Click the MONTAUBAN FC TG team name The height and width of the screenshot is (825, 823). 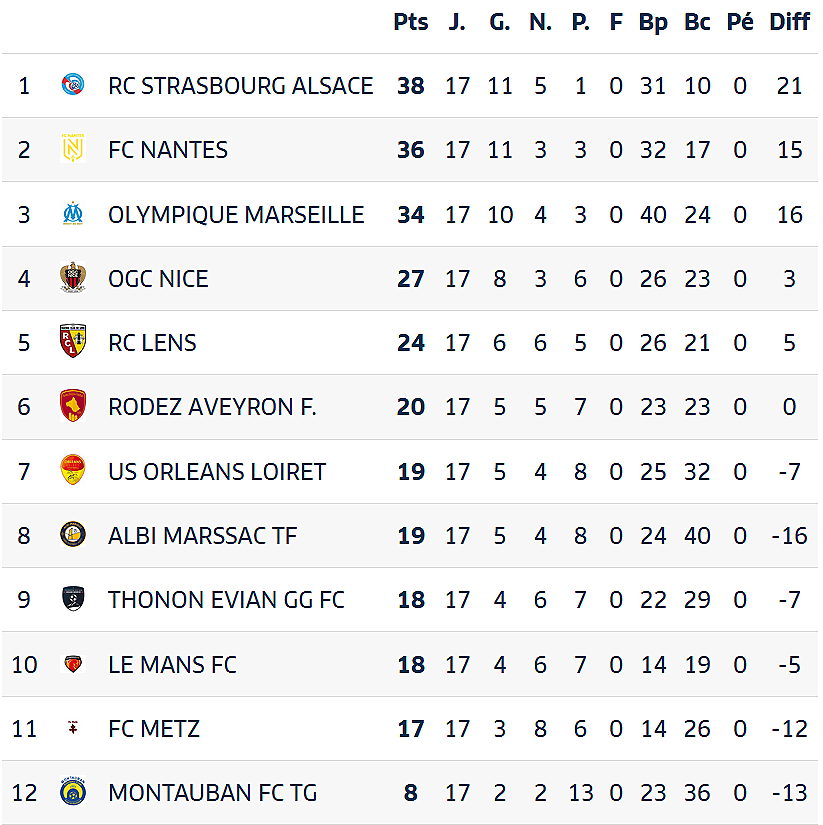(212, 793)
